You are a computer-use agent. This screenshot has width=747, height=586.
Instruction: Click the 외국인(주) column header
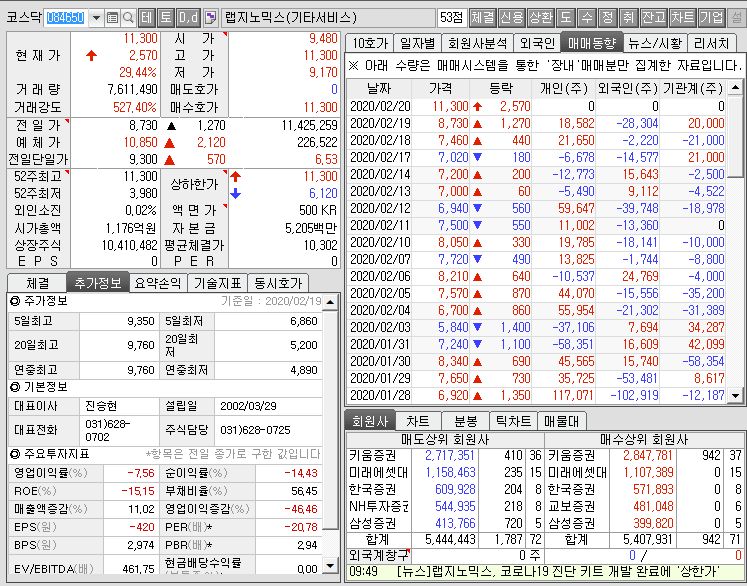(628, 88)
